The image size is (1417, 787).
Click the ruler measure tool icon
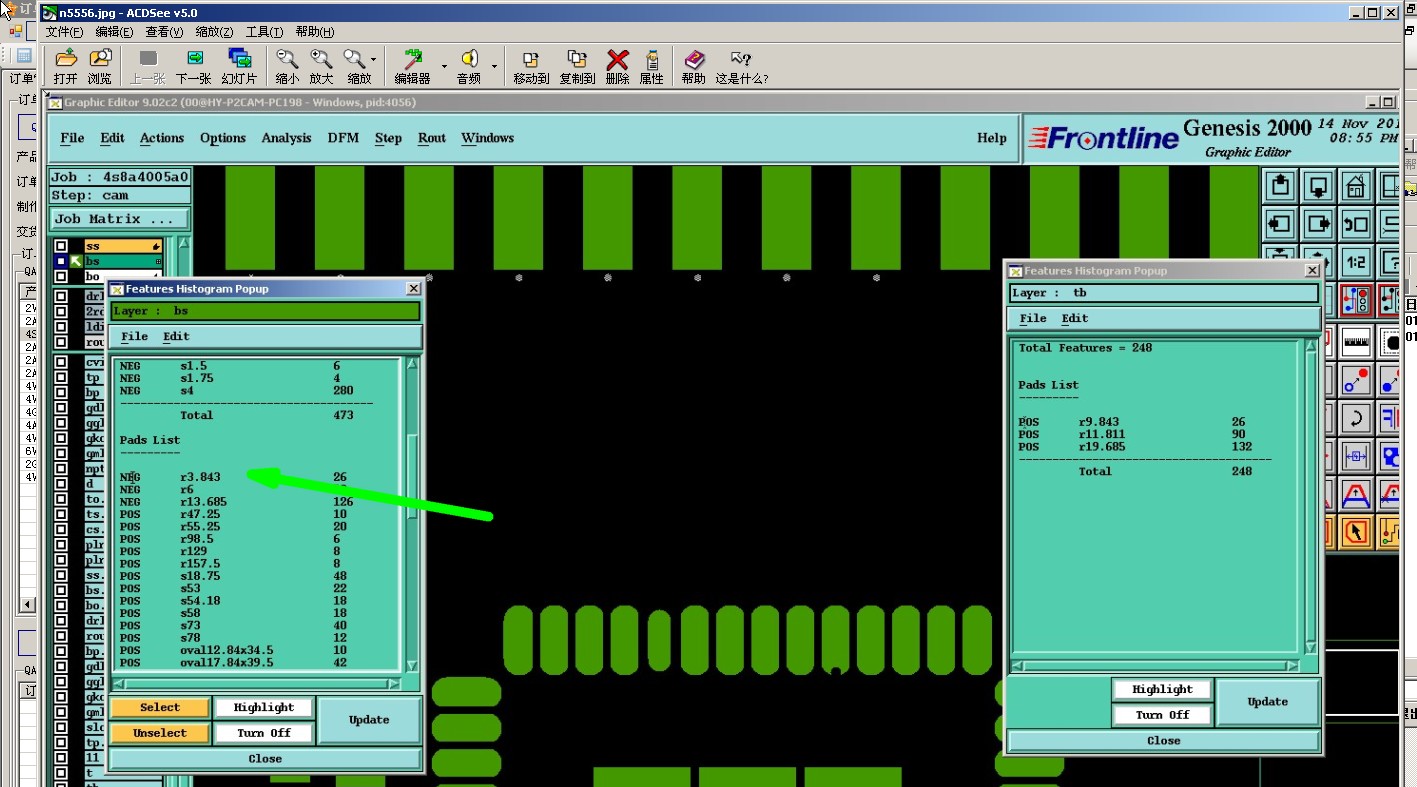(1356, 342)
